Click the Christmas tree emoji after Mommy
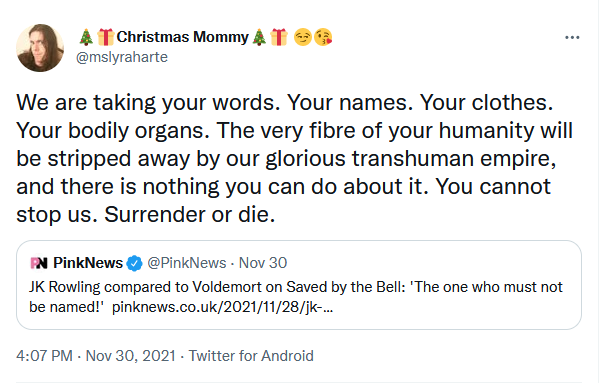Screen dimensions: 601x383 [259, 37]
